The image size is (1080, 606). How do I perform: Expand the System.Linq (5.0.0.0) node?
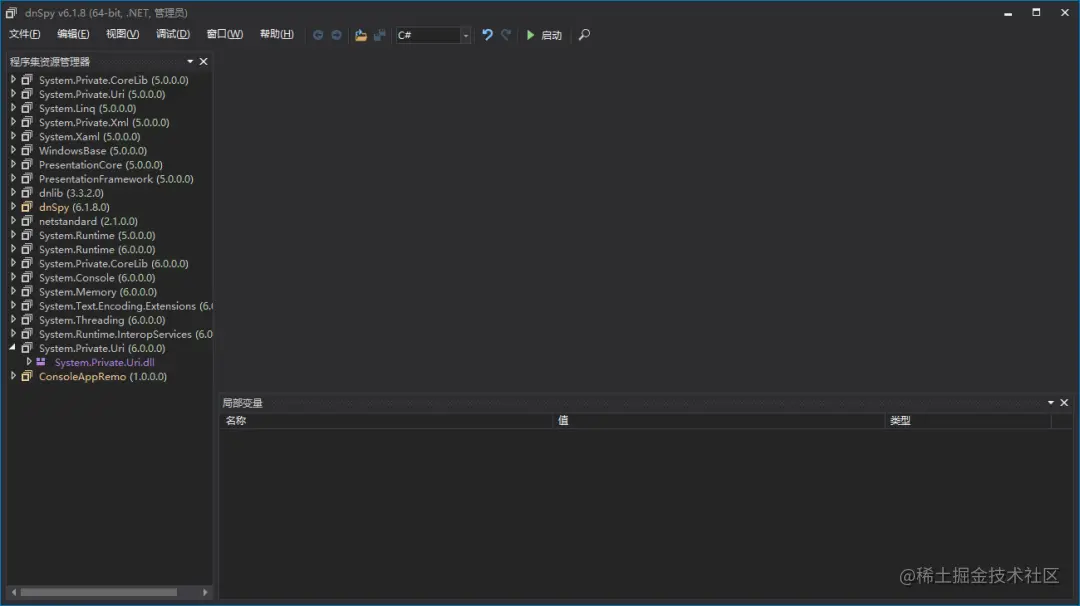(13, 108)
